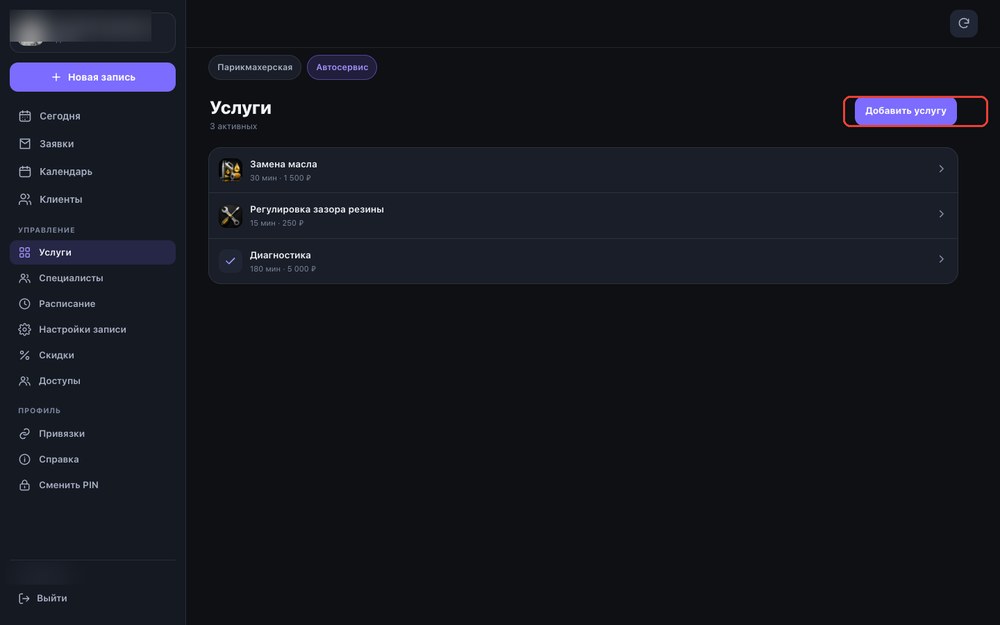The height and width of the screenshot is (625, 1000).
Task: Open the Справка help item
Action: 92,459
